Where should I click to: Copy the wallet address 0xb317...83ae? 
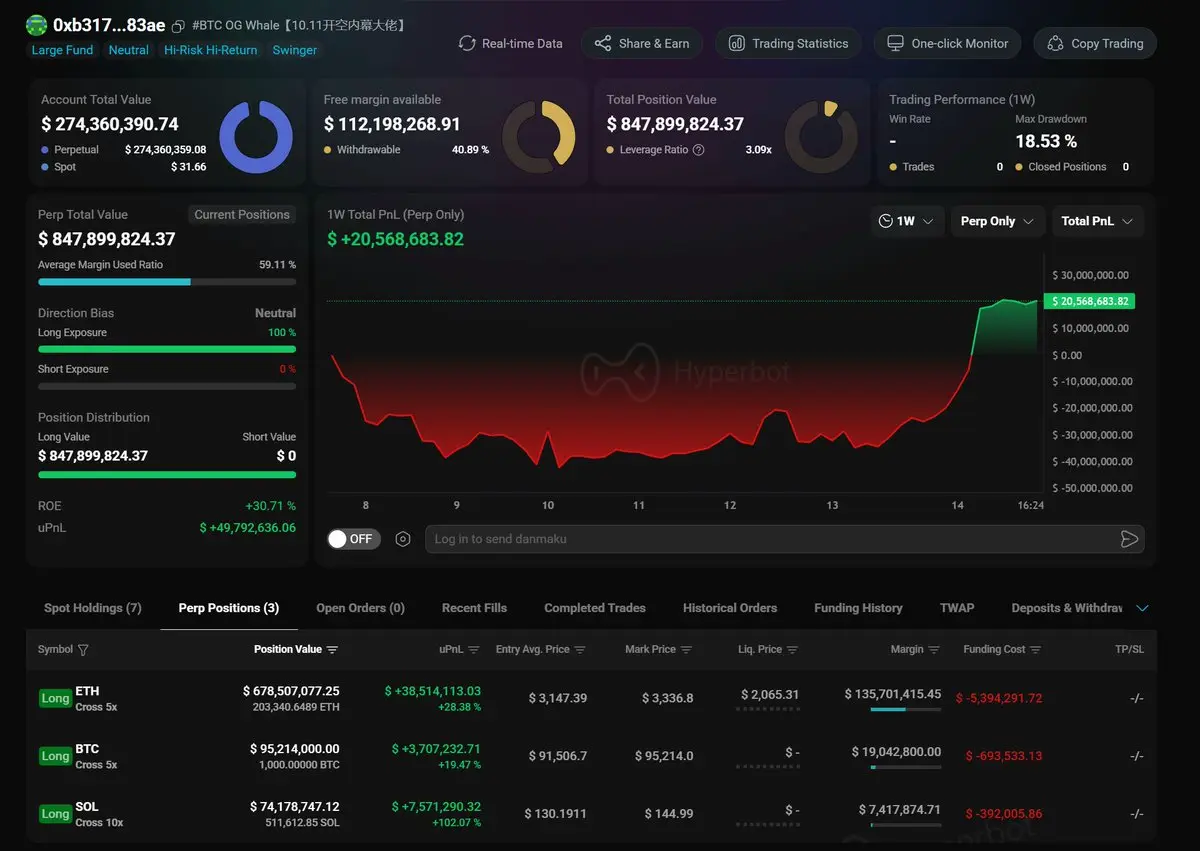coord(178,26)
